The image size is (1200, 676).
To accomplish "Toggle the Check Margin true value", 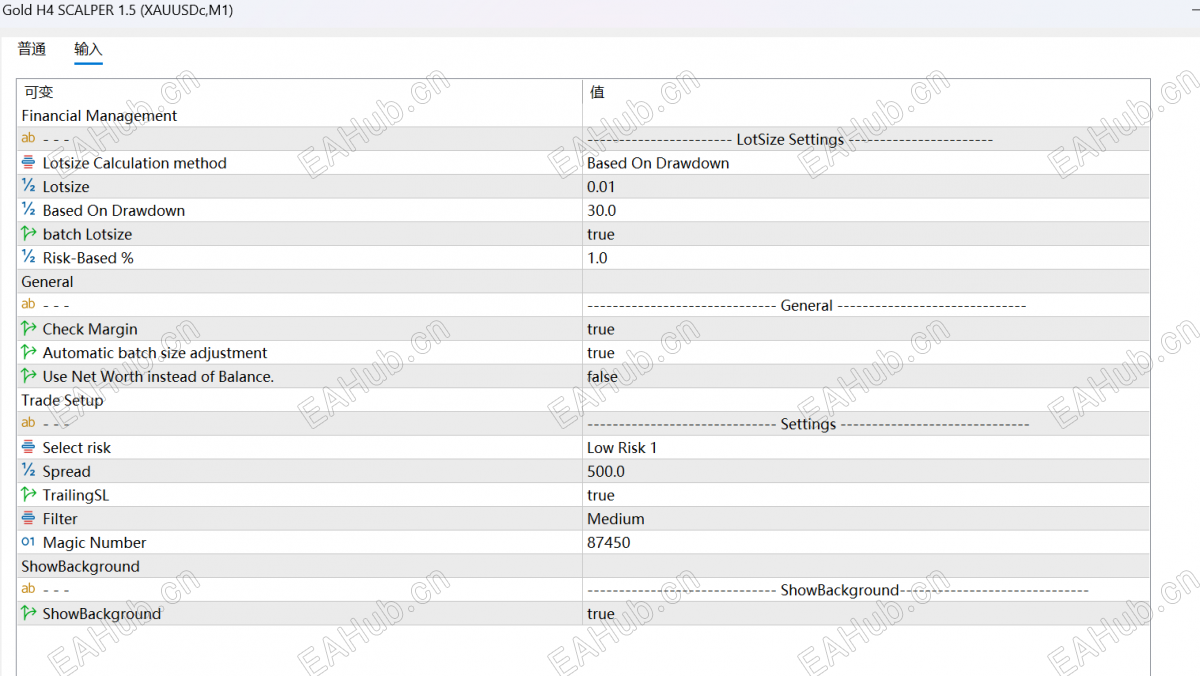I will coord(866,329).
